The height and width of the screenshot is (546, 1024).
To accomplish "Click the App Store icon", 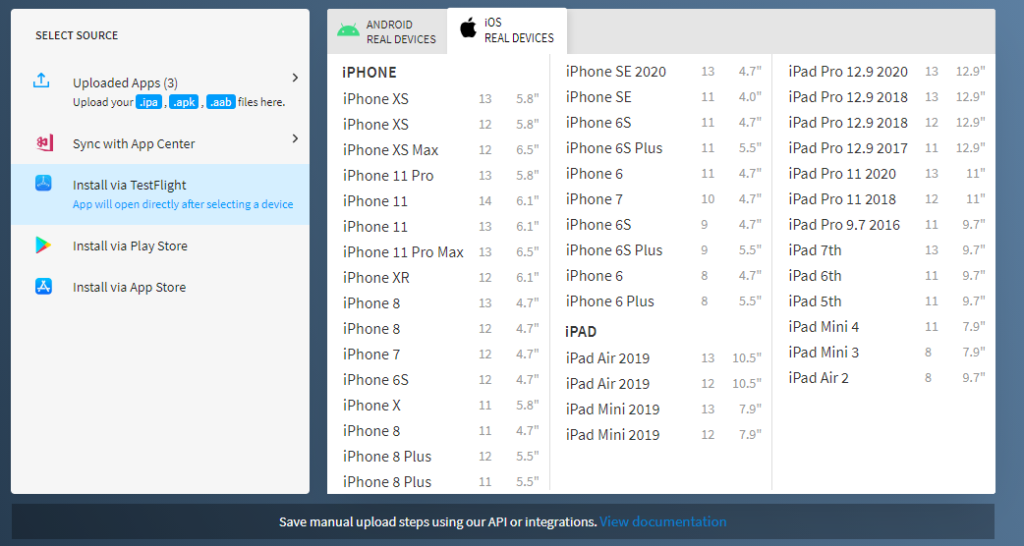I will (43, 287).
